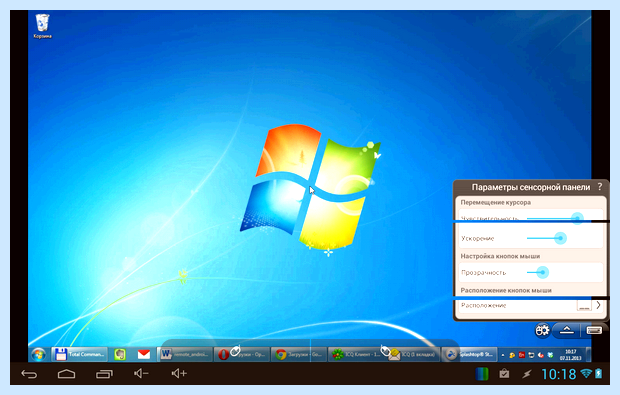
Task: Switch to the Word document taskbar button
Action: (x=184, y=354)
